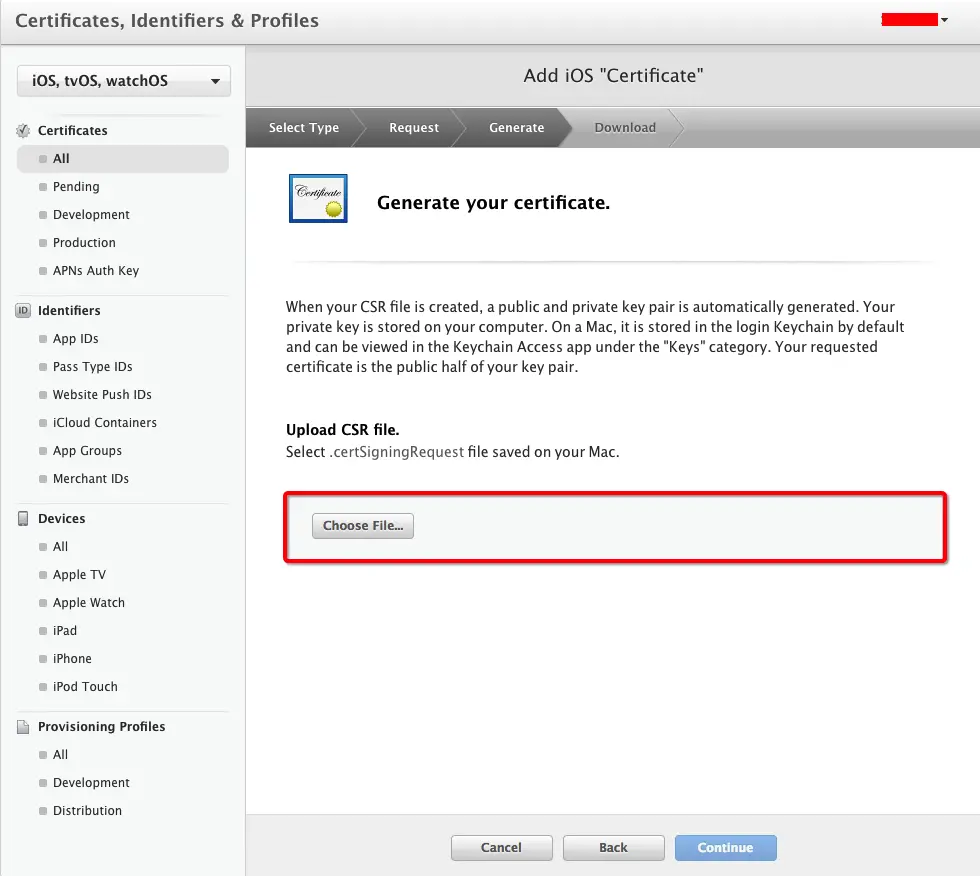The height and width of the screenshot is (876, 980).
Task: Click the Back button
Action: click(614, 848)
